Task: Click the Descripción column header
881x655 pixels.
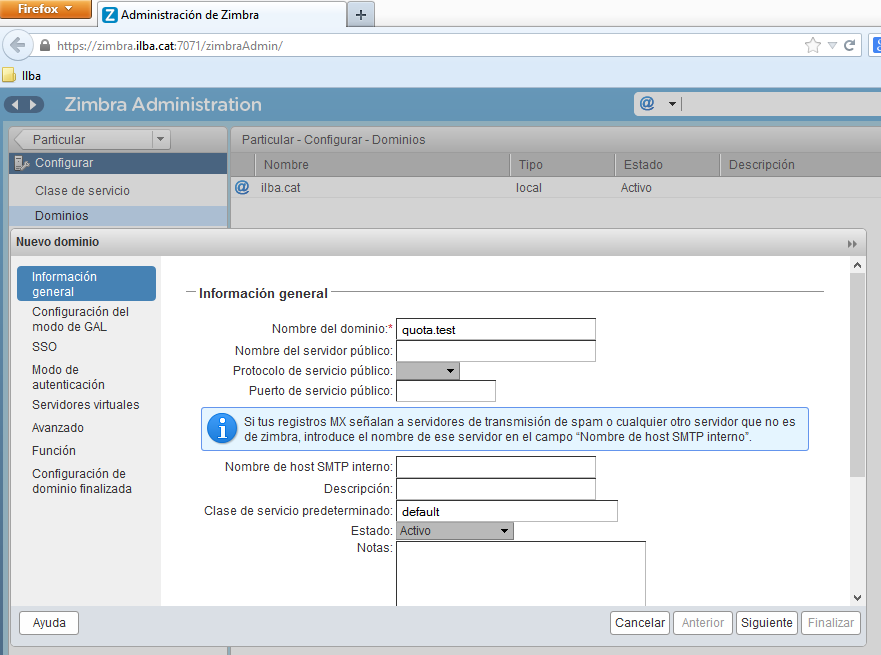Action: click(801, 165)
